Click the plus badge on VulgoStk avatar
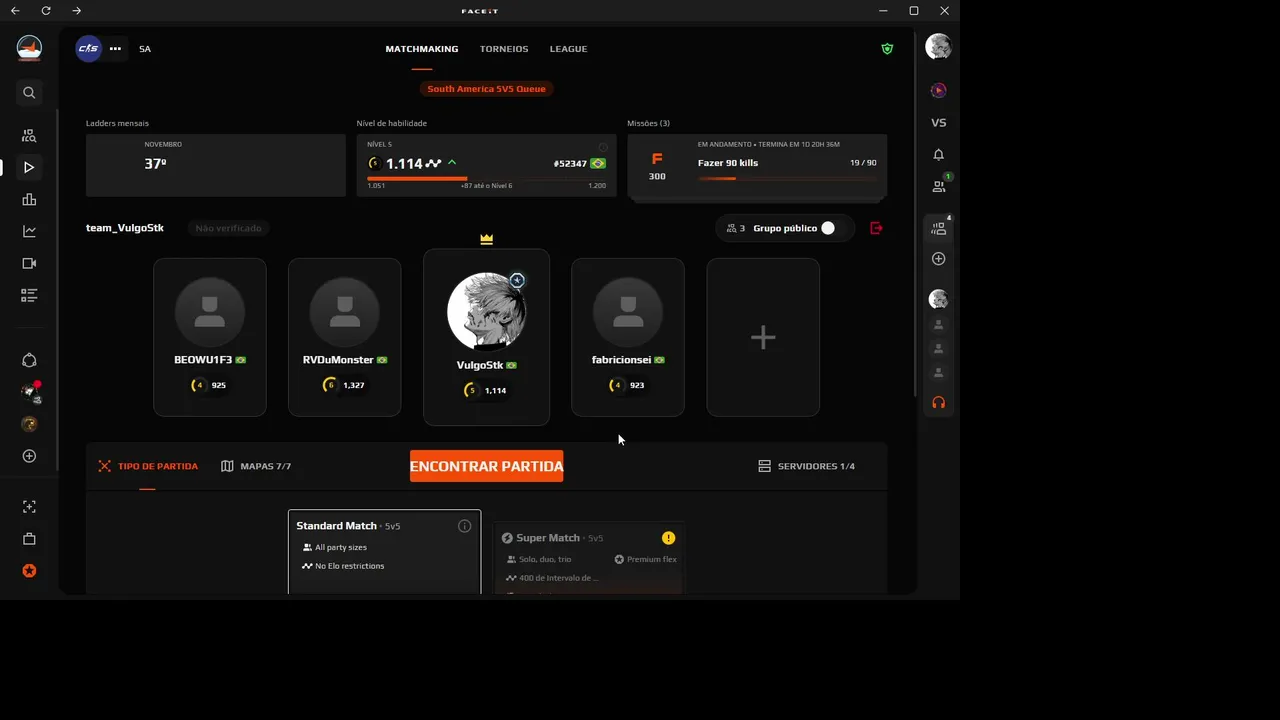This screenshot has width=1280, height=720. [x=517, y=281]
